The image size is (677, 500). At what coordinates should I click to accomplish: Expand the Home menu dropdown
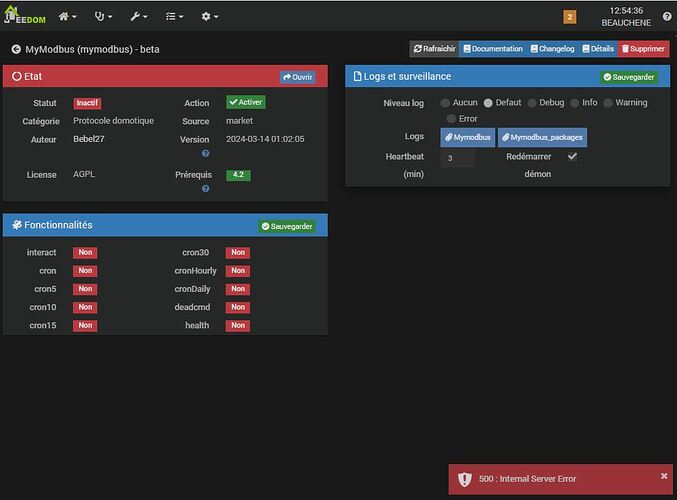click(x=69, y=17)
